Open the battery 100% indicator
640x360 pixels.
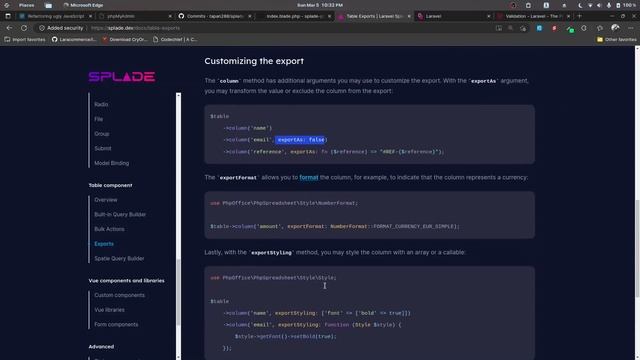pyautogui.click(x=626, y=5)
